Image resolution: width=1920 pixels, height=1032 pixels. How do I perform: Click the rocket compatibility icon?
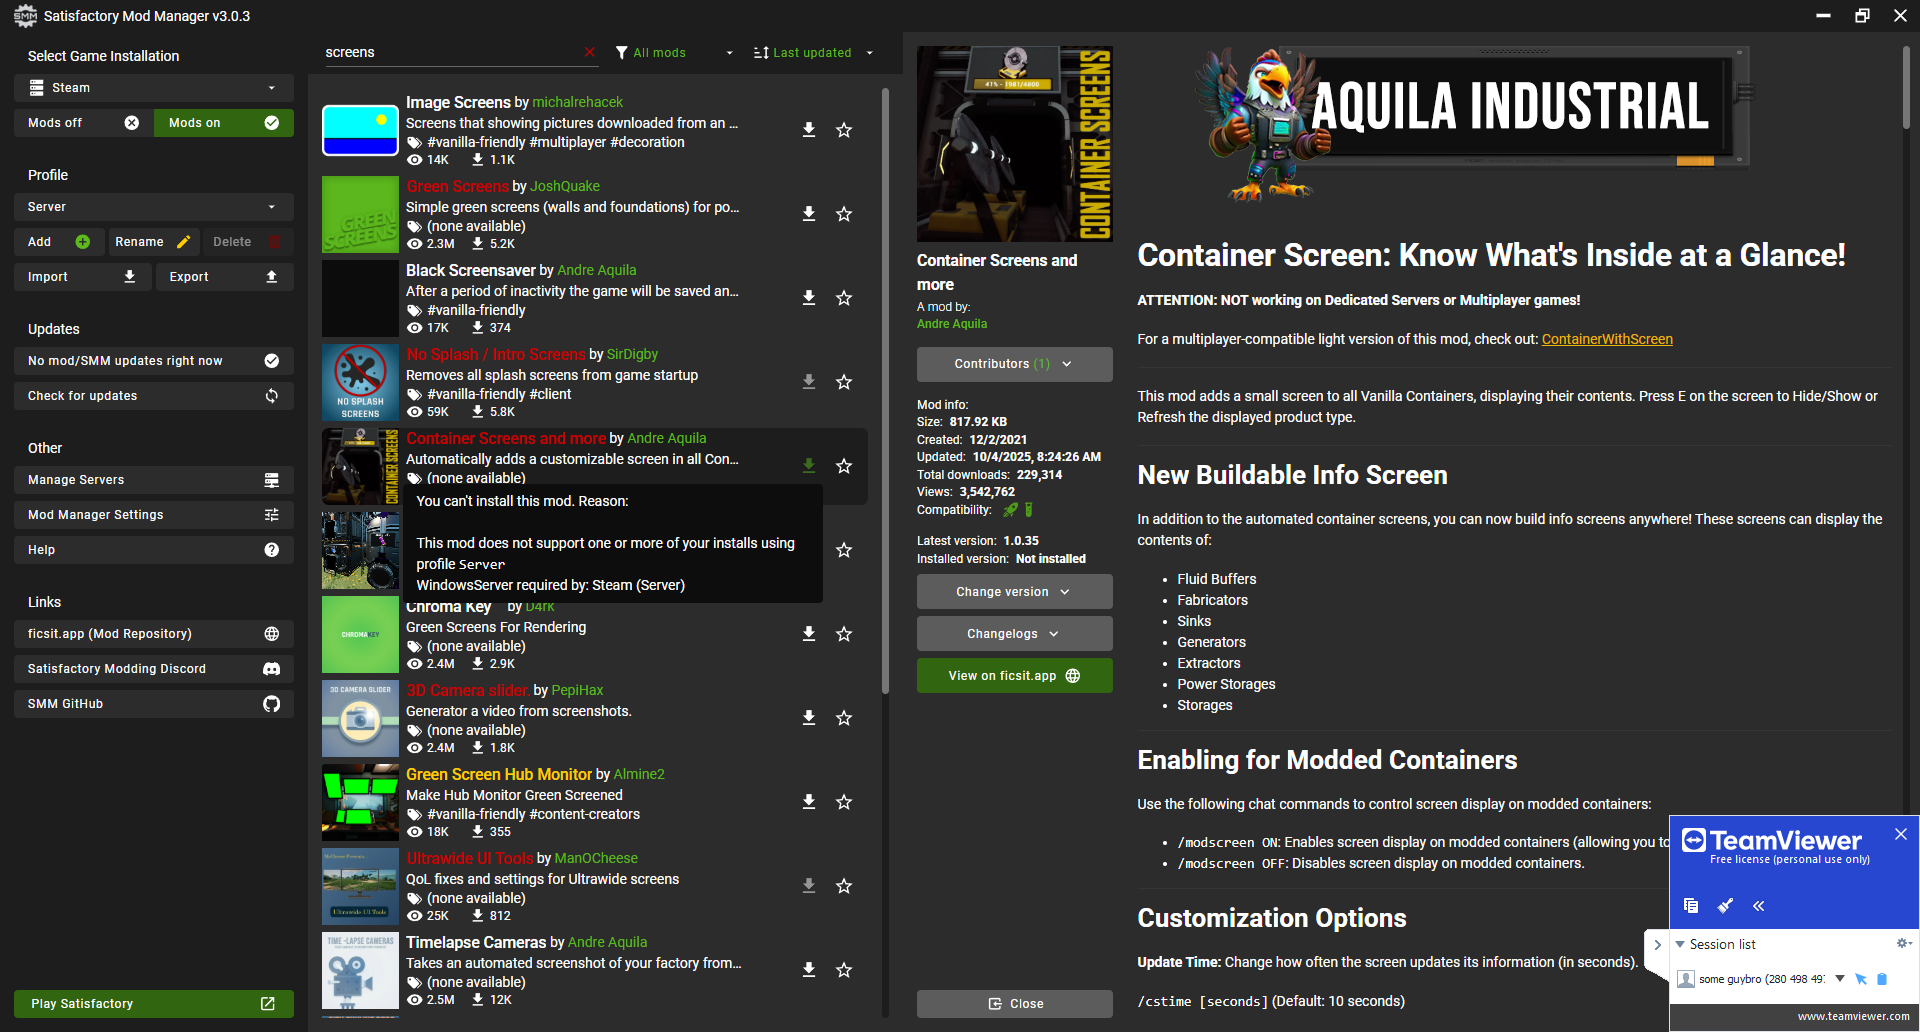1010,510
